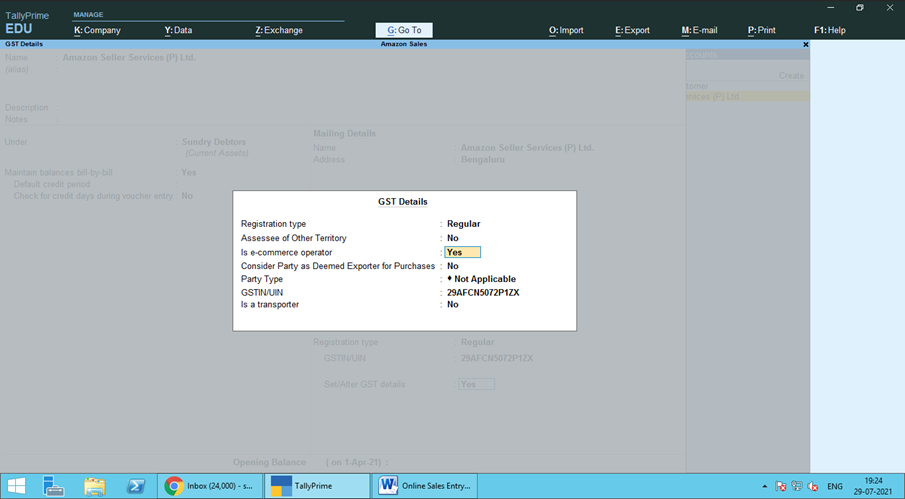Click the Opening Balance label
Viewport: 905px width, 499px height.
[269, 462]
